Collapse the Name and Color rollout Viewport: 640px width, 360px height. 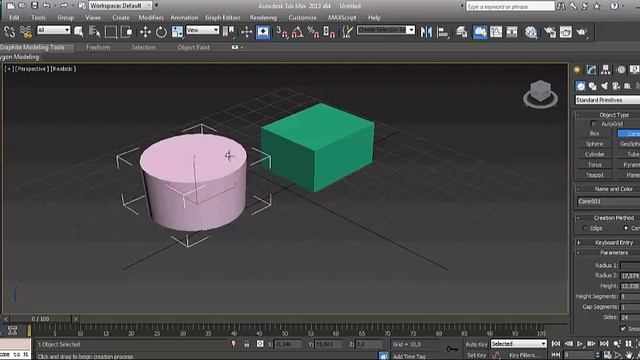[x=608, y=189]
